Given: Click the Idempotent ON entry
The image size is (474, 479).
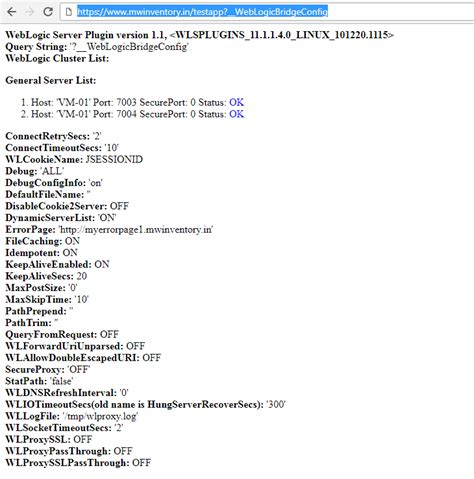Looking at the screenshot, I should 42,253.
